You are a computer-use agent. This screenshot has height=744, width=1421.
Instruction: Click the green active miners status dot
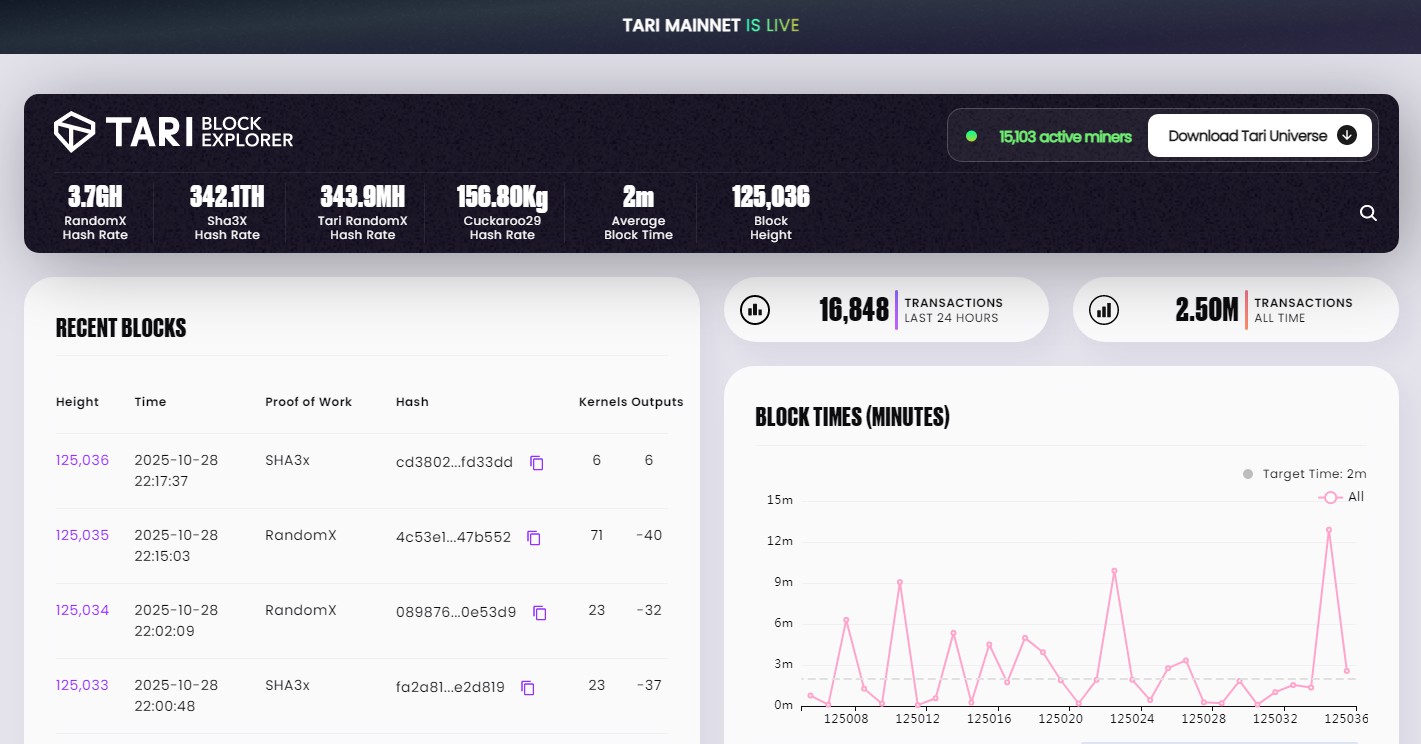tap(971, 136)
